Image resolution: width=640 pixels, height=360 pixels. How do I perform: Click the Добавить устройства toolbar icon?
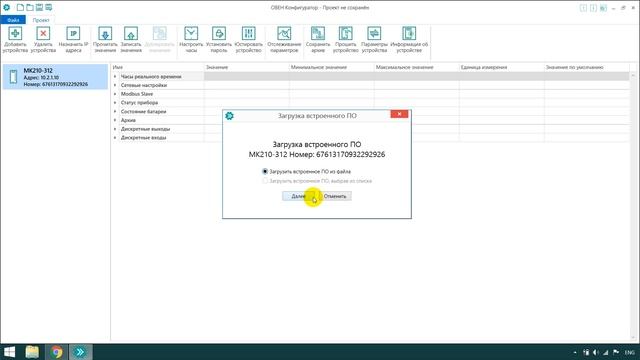15,40
